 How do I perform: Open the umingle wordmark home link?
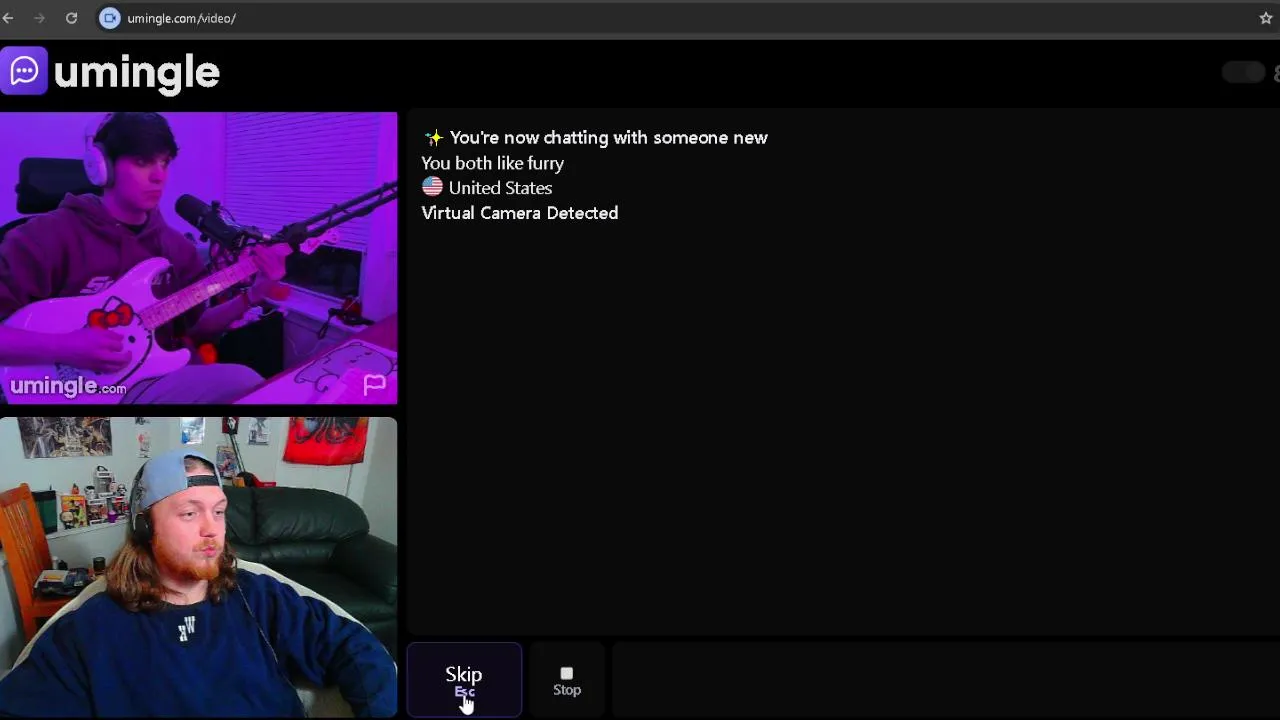(x=137, y=72)
